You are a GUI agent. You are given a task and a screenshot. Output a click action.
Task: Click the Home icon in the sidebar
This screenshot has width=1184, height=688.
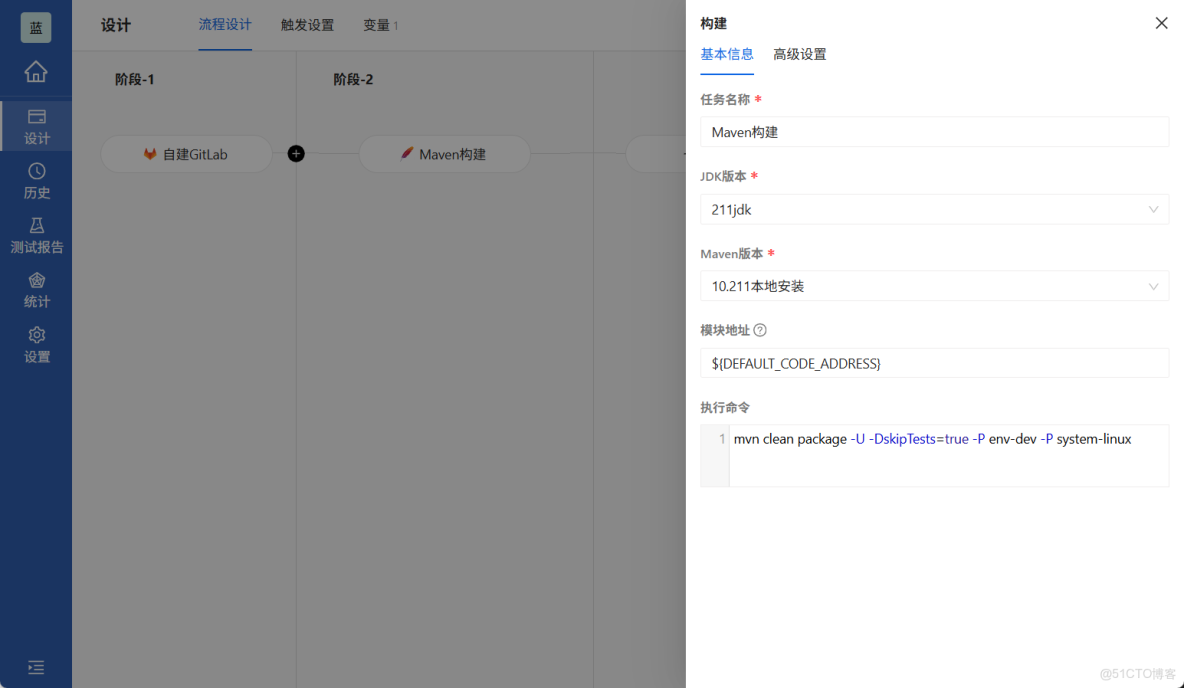point(36,72)
